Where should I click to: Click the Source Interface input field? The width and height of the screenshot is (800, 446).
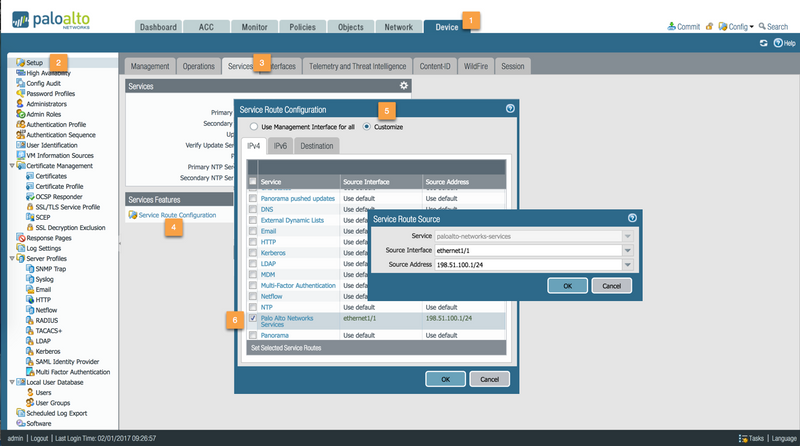(x=528, y=250)
